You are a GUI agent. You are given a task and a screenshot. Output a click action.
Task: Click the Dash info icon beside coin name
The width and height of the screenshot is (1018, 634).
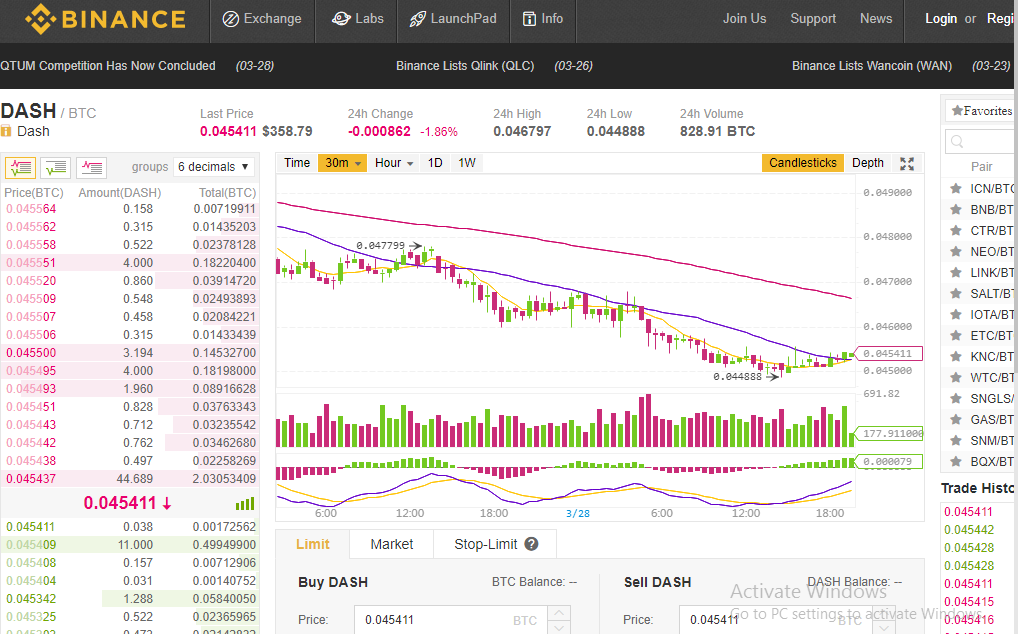click(x=6, y=131)
